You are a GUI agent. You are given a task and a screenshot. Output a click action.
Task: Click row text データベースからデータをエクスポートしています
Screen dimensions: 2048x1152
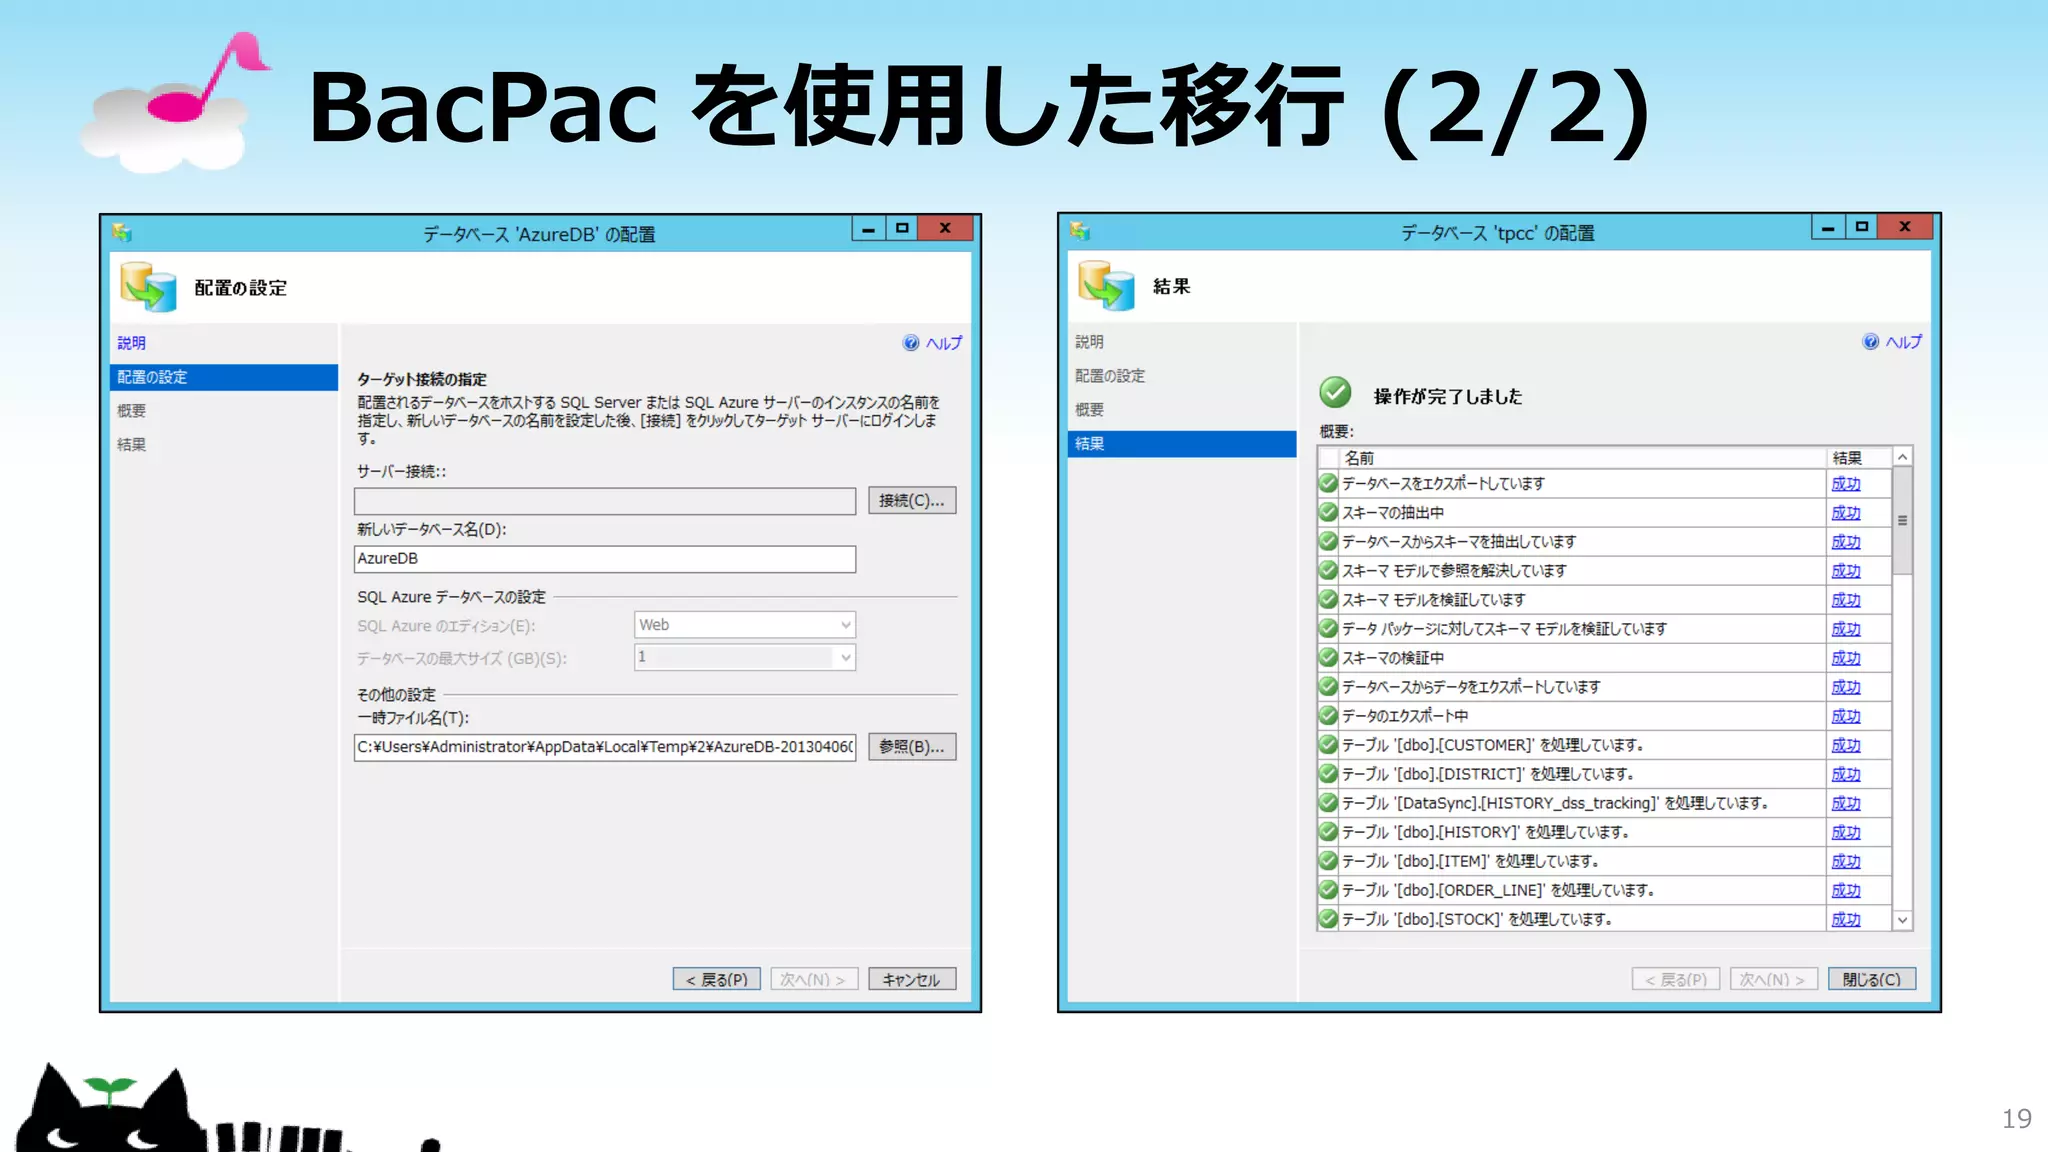pyautogui.click(x=1471, y=687)
